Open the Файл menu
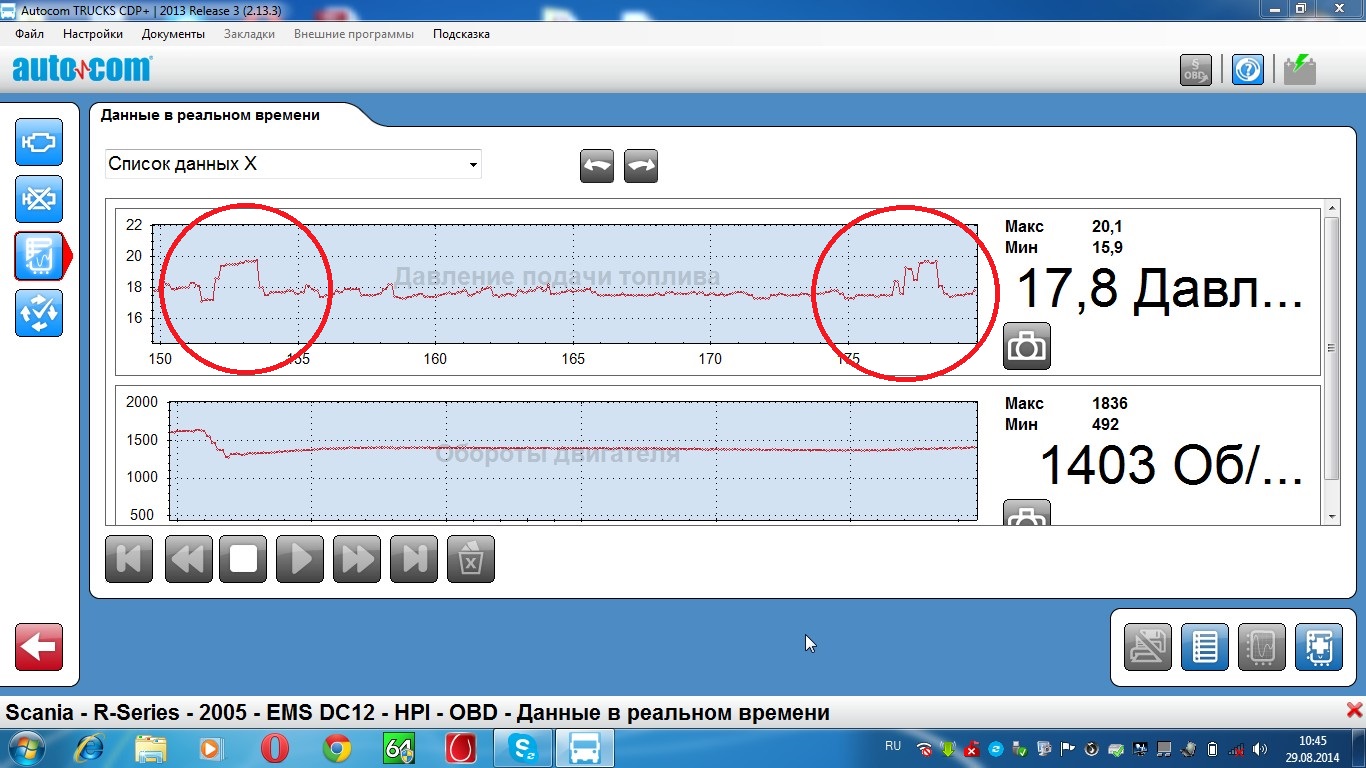The height and width of the screenshot is (768, 1366). point(30,34)
